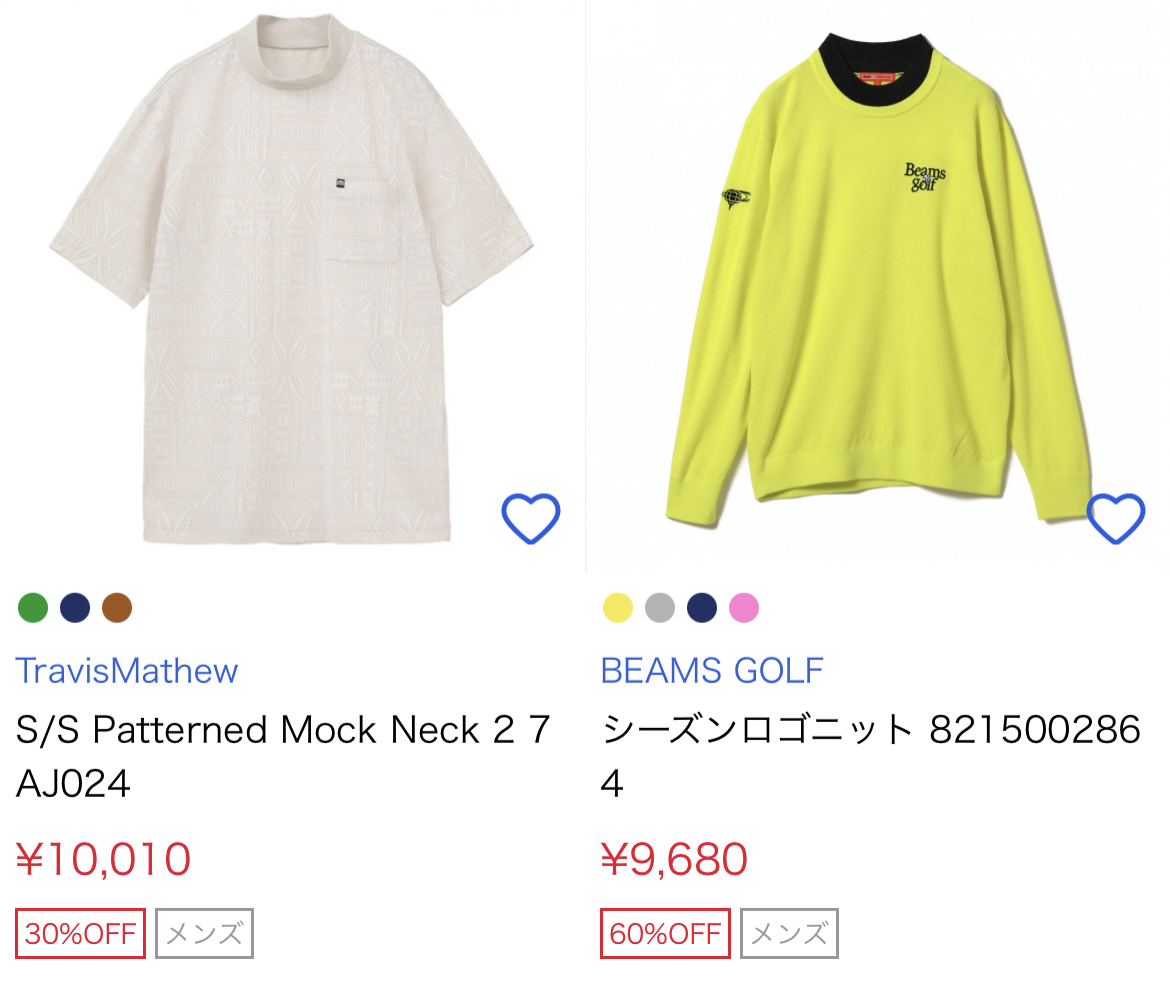
Task: Select the pink color swatch
Action: click(x=744, y=607)
